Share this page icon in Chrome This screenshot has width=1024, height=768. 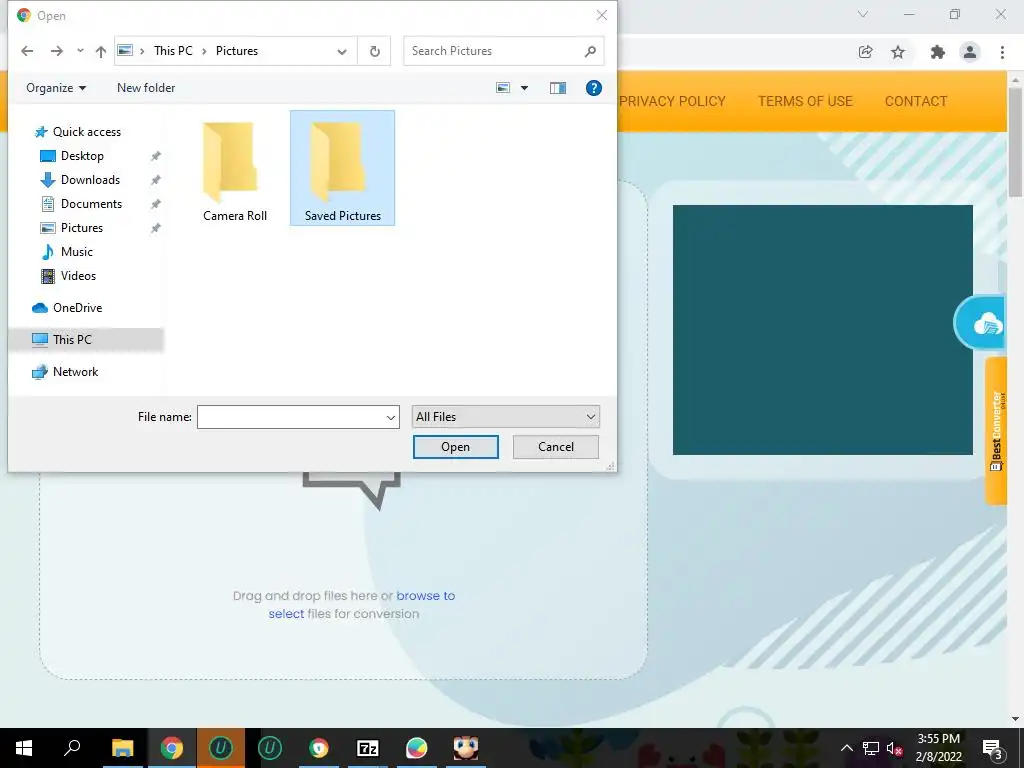click(866, 52)
